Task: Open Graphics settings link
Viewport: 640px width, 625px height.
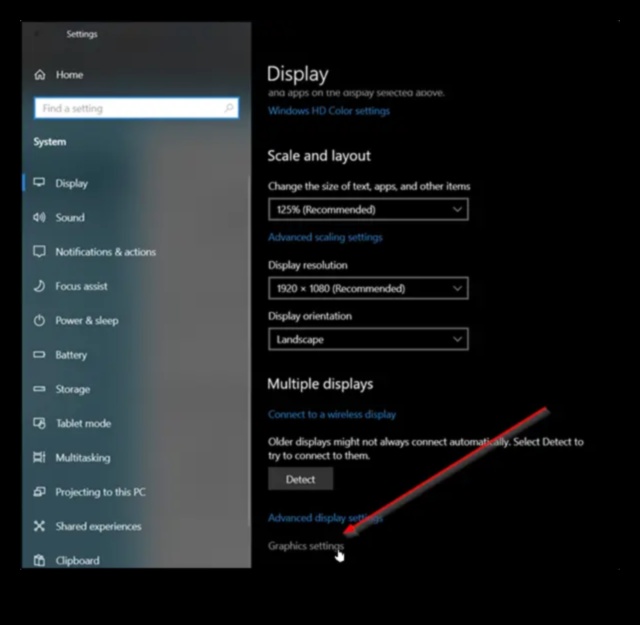Action: pos(305,546)
